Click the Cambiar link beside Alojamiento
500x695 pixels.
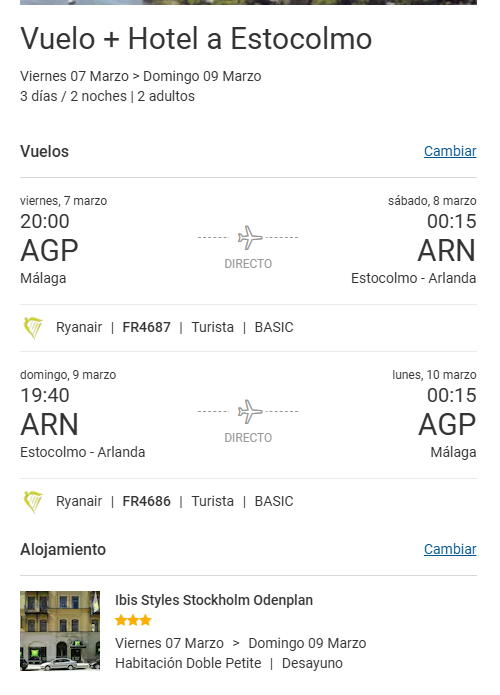(450, 549)
